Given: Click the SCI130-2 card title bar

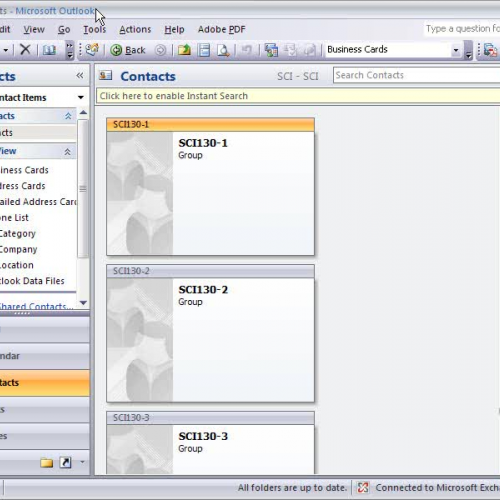Looking at the screenshot, I should (x=210, y=271).
